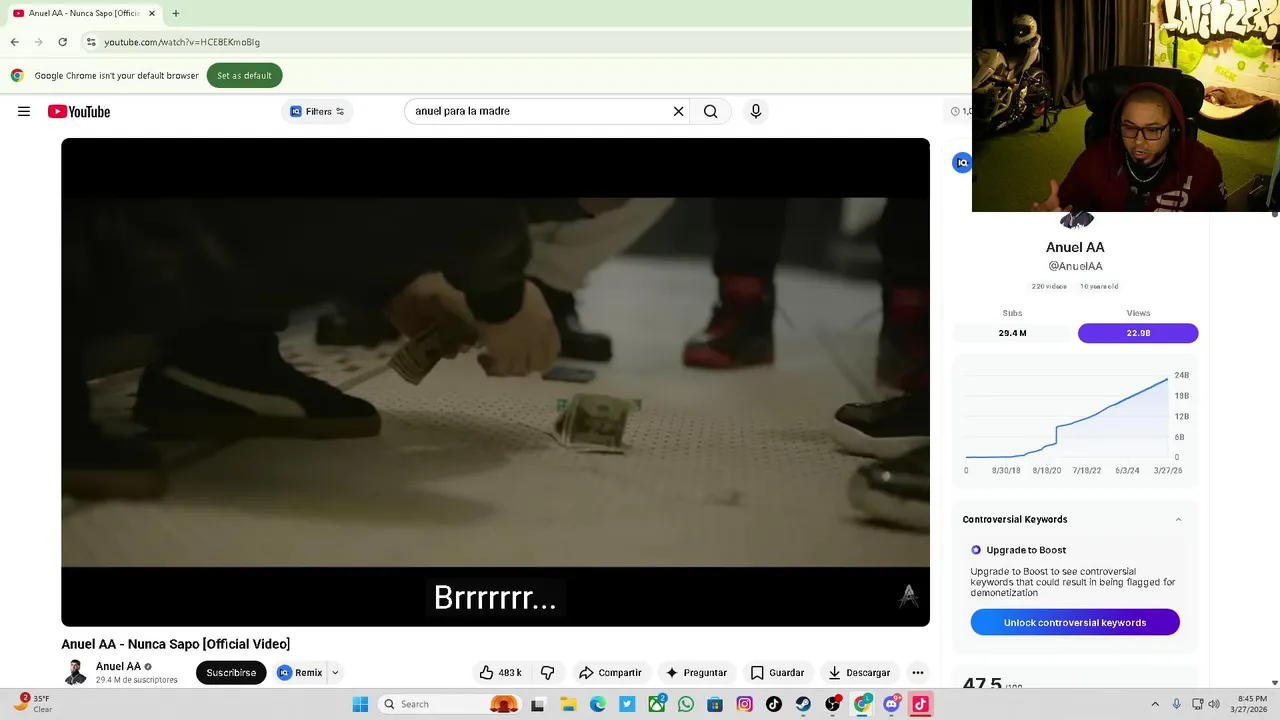Image resolution: width=1280 pixels, height=720 pixels.
Task: Go to the YouTube home logo
Action: pos(79,111)
